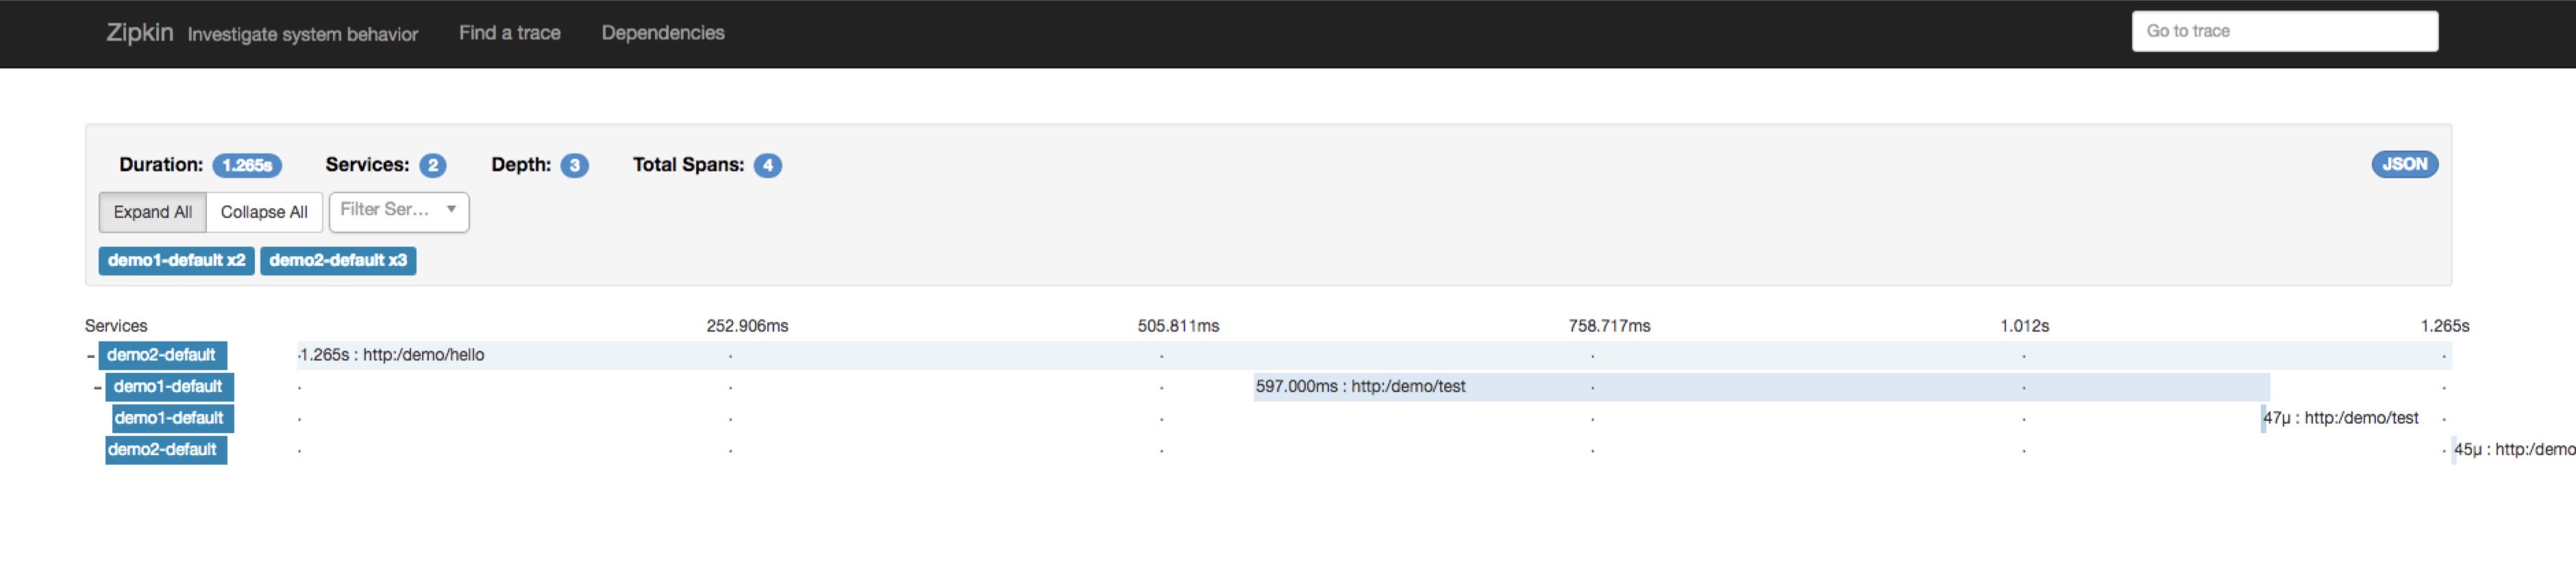Open the Find a trace page

coord(510,33)
